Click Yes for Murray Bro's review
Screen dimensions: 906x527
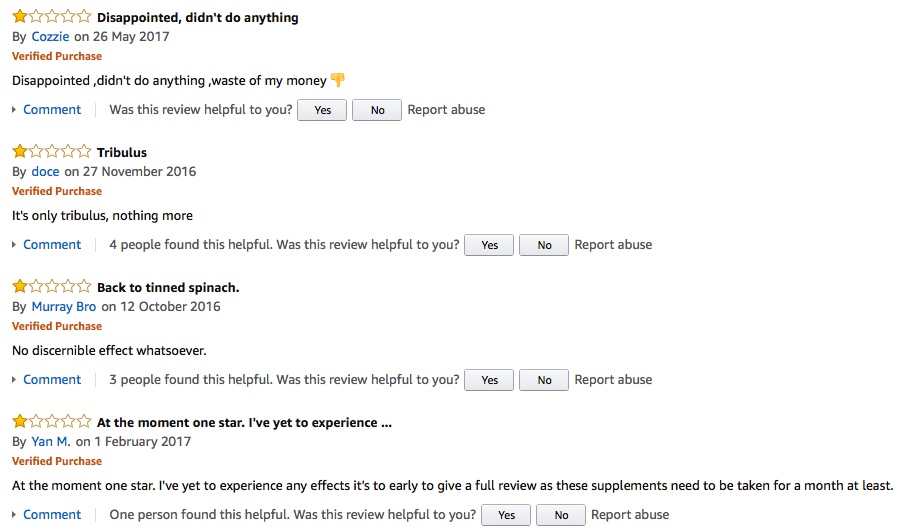click(489, 380)
